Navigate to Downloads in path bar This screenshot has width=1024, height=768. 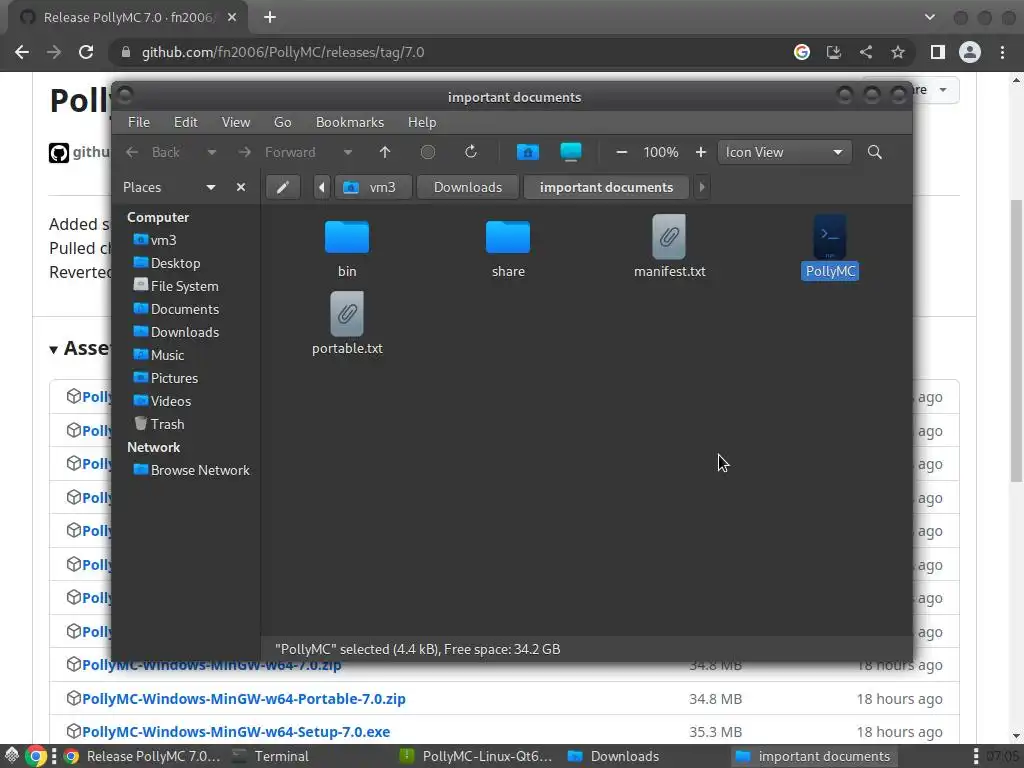coord(468,187)
